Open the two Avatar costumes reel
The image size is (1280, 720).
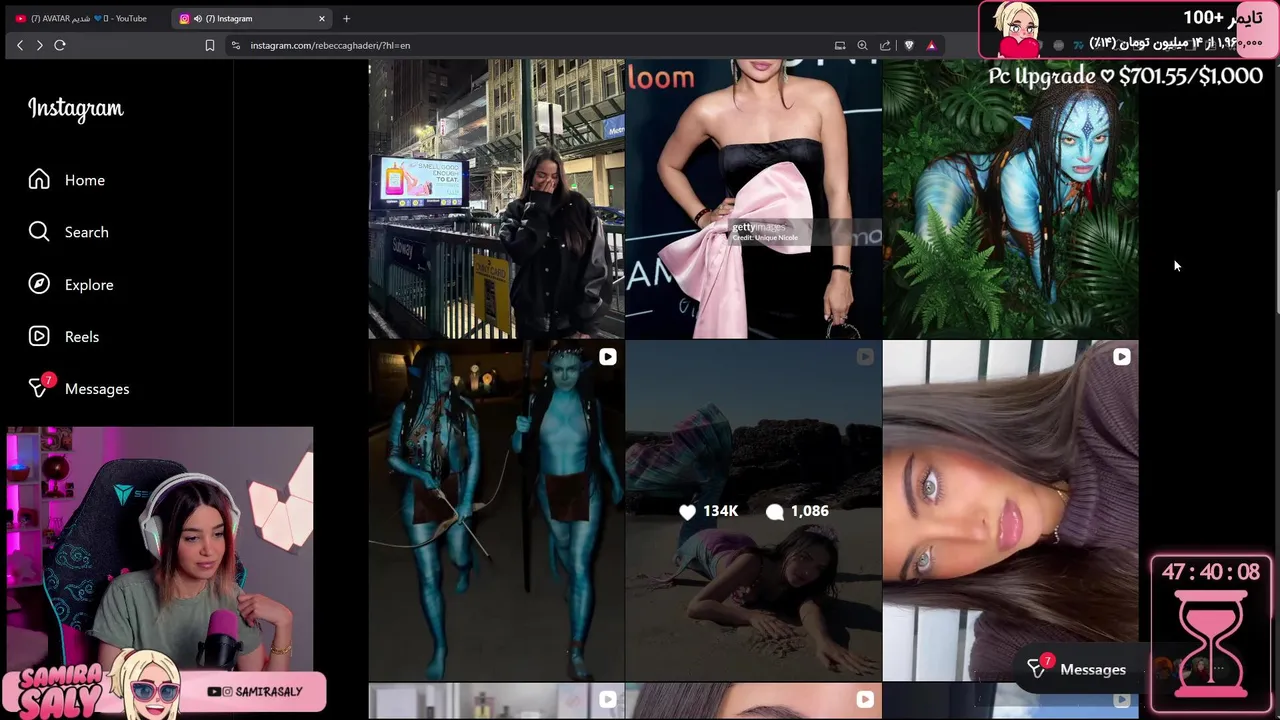496,510
